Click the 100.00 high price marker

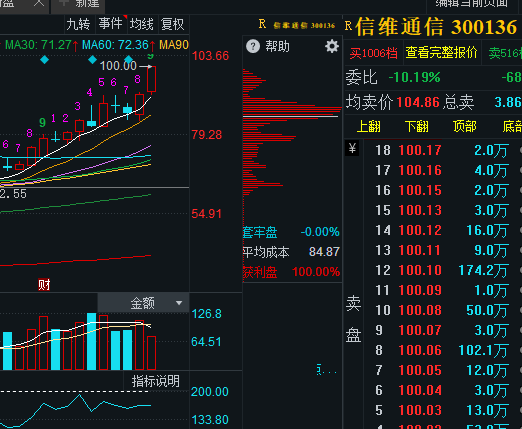click(118, 66)
